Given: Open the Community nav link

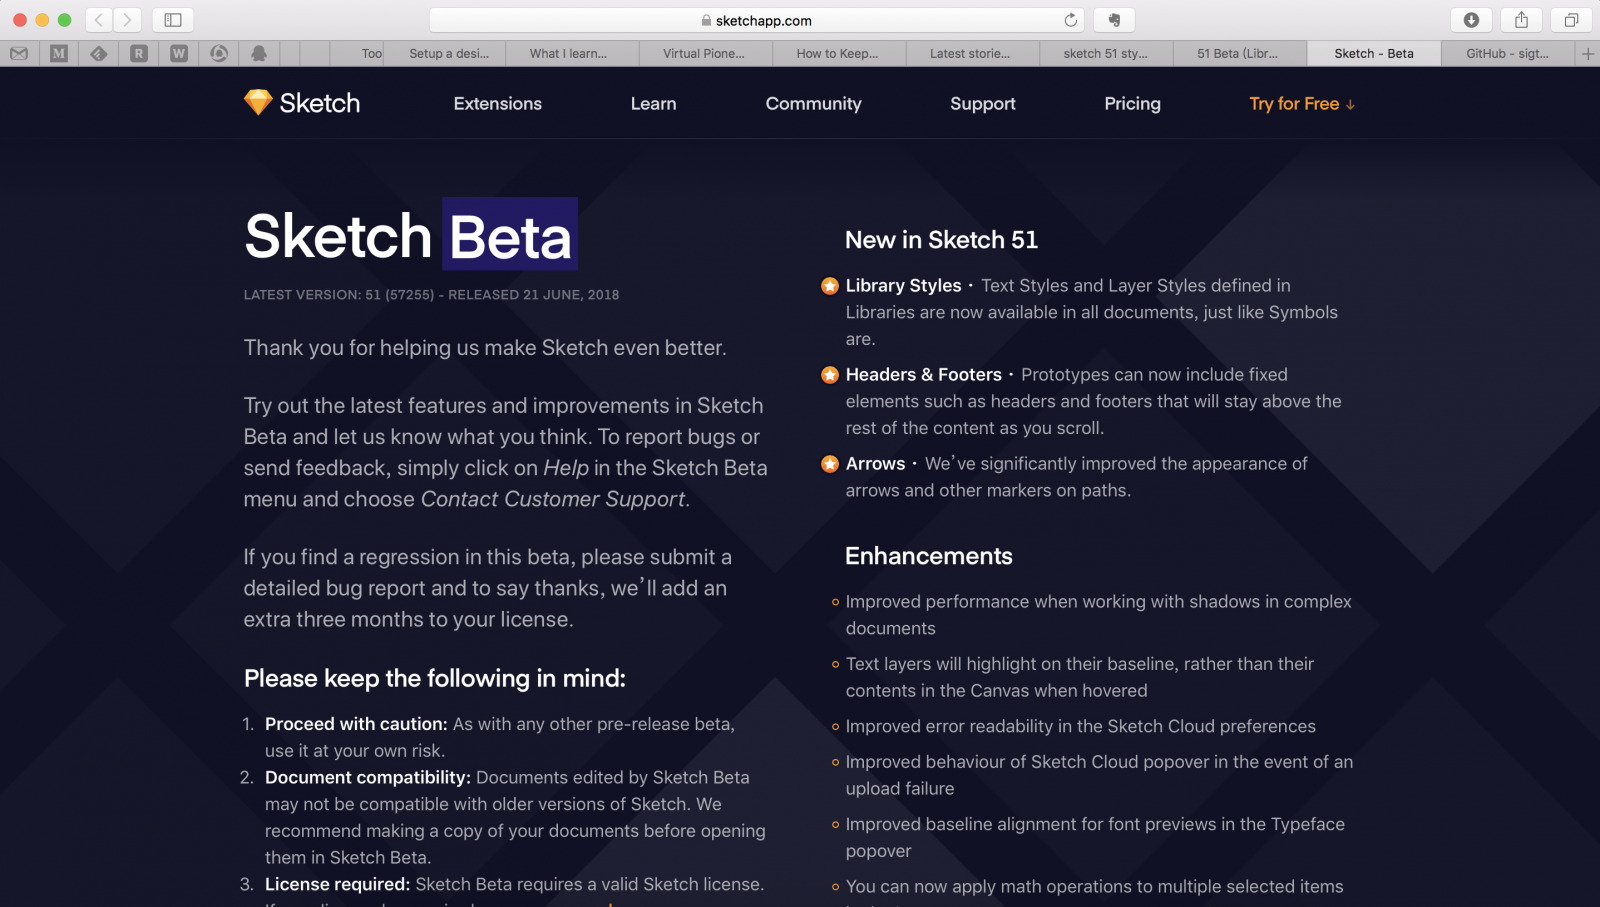Looking at the screenshot, I should (x=813, y=104).
